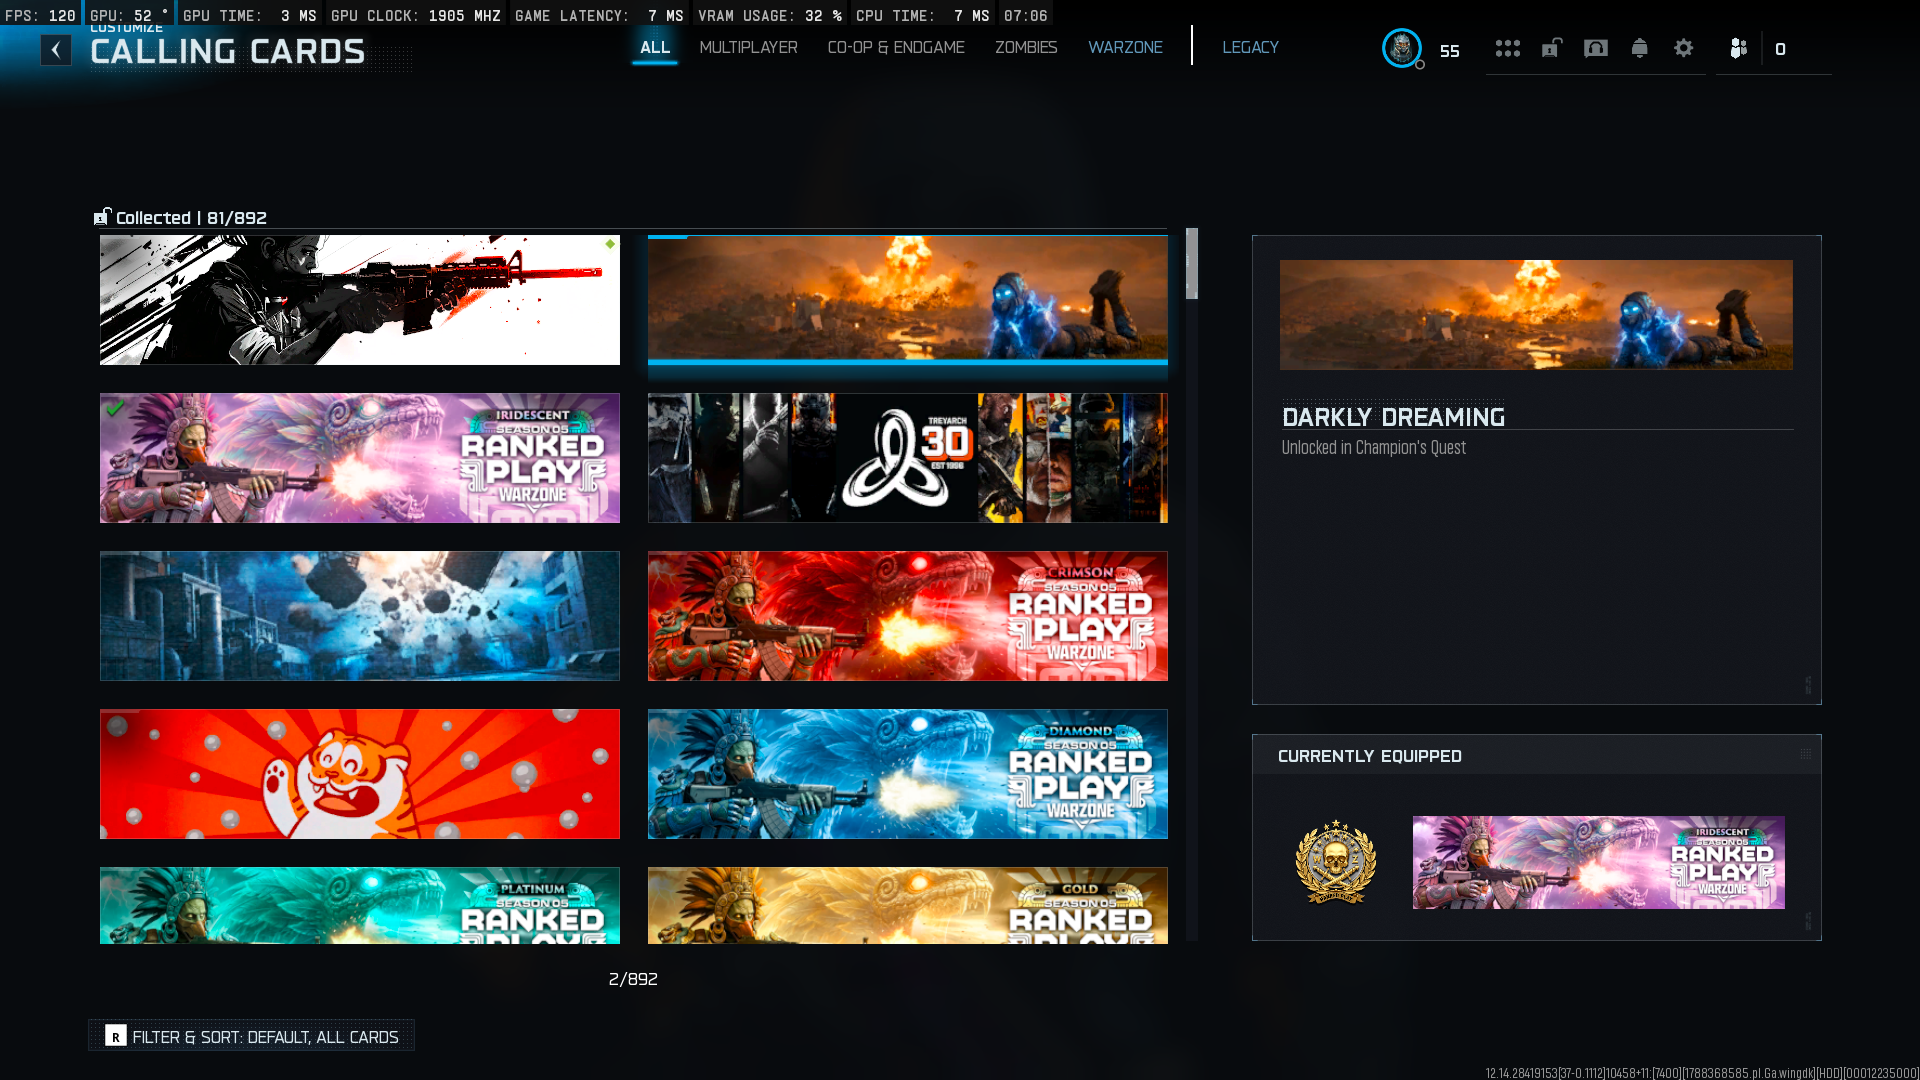
Task: Switch to the ALL tab
Action: 655,47
